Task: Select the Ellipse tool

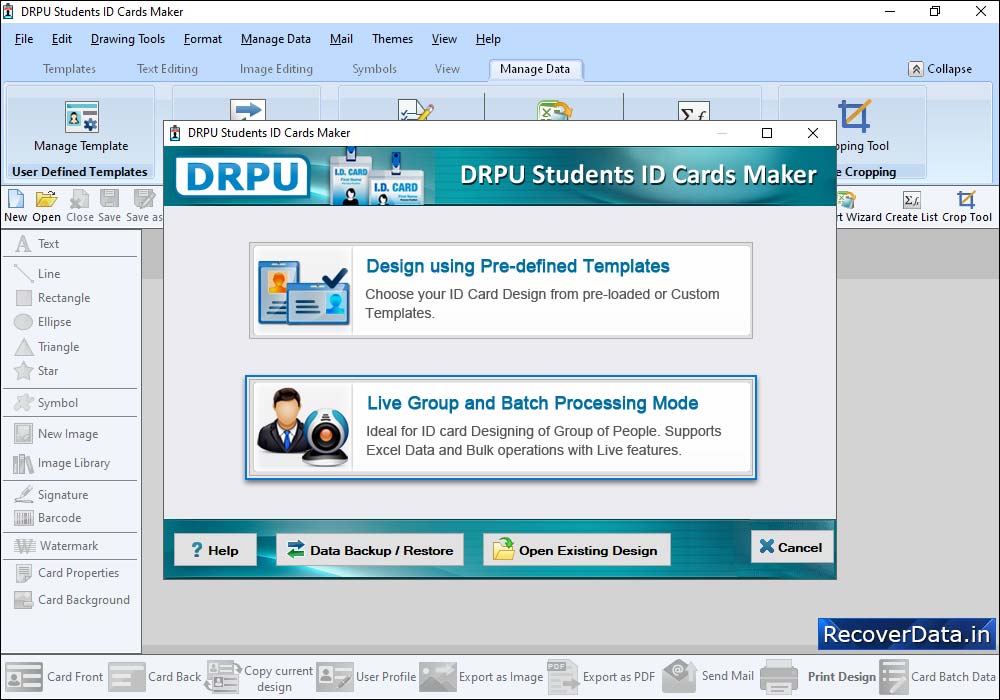Action: click(42, 322)
